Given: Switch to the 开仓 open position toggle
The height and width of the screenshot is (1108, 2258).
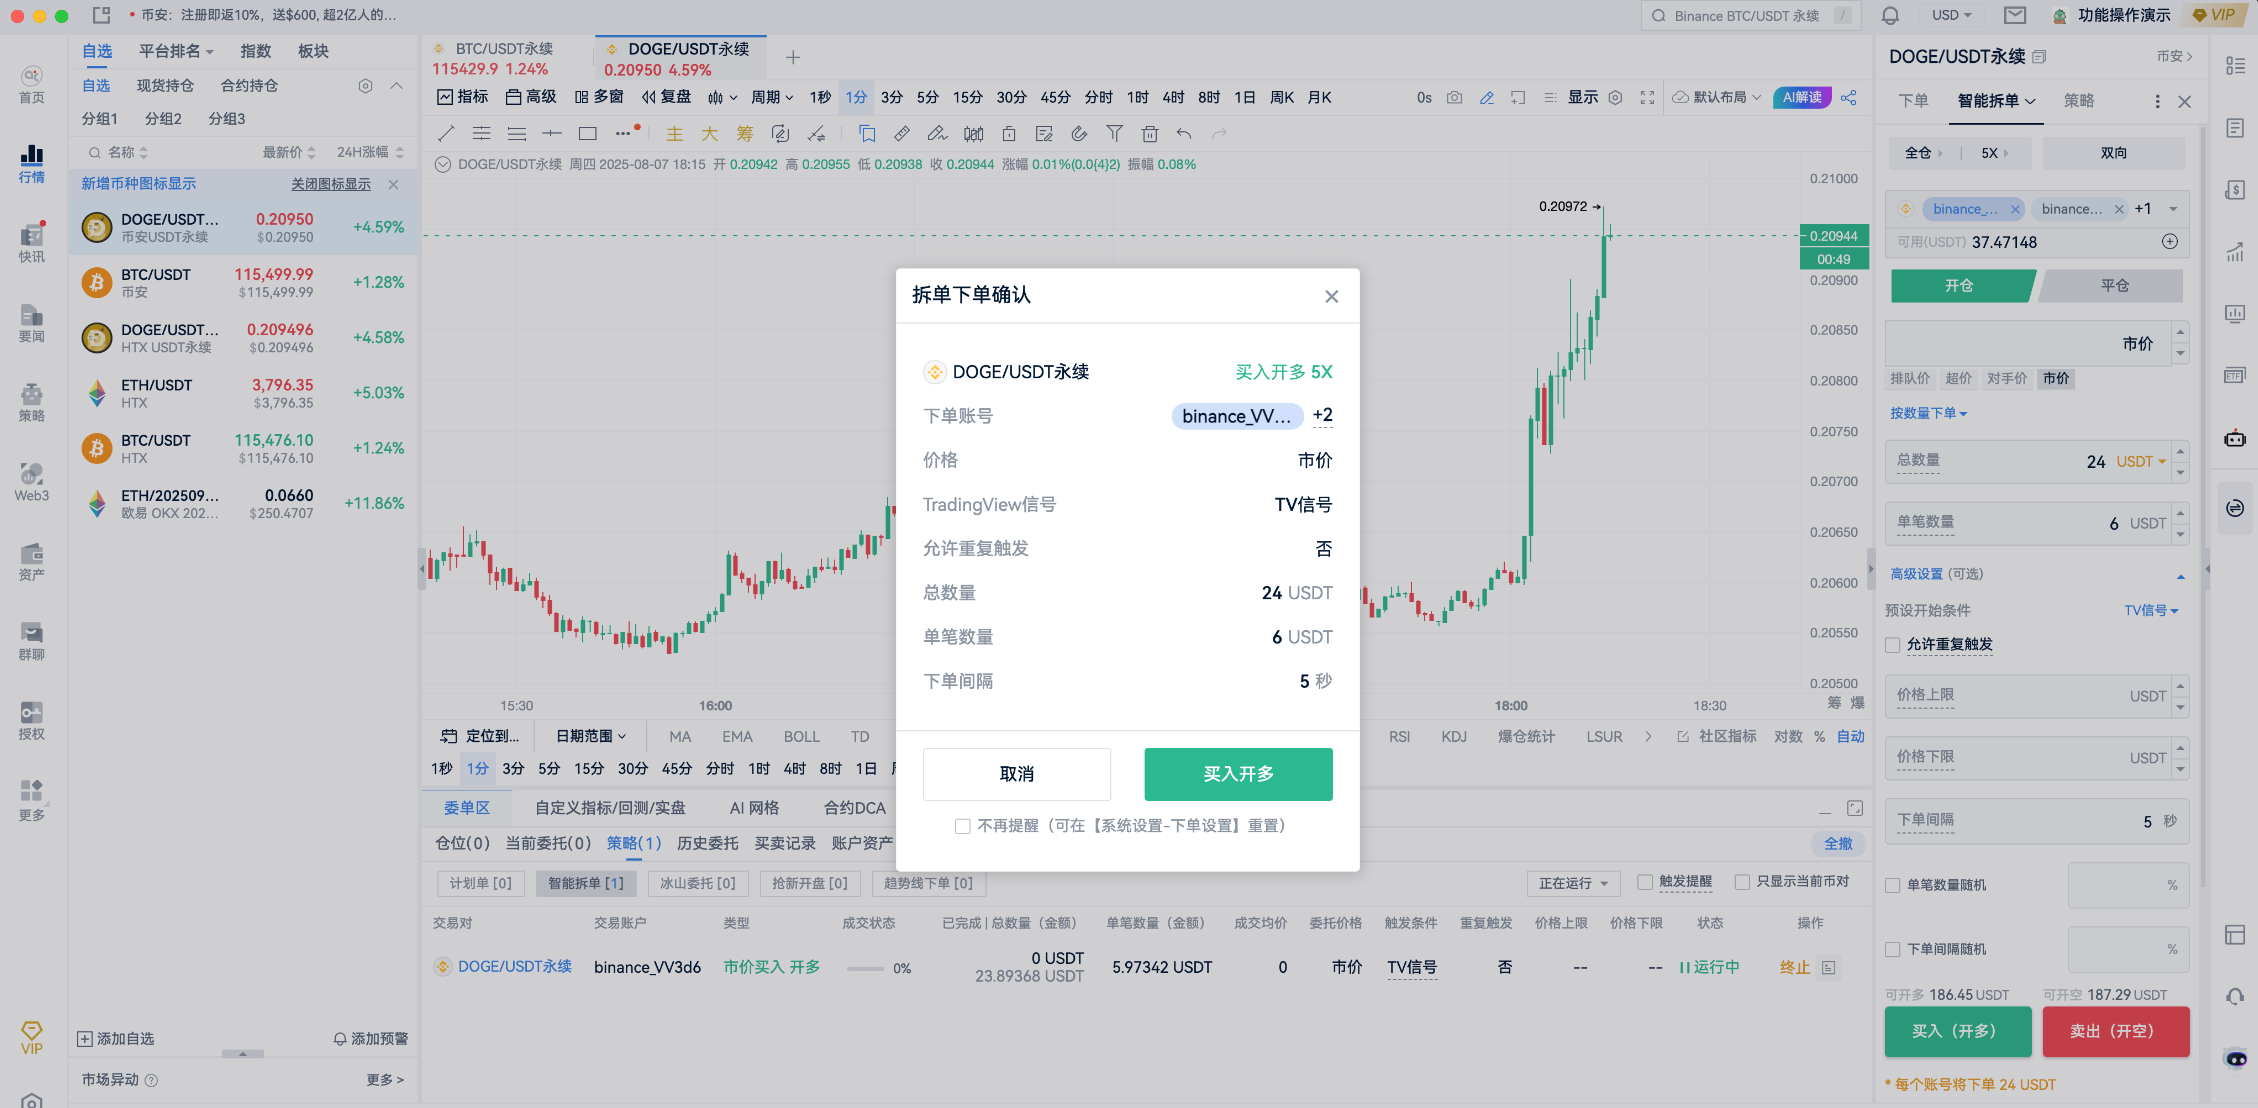Looking at the screenshot, I should (x=1962, y=286).
